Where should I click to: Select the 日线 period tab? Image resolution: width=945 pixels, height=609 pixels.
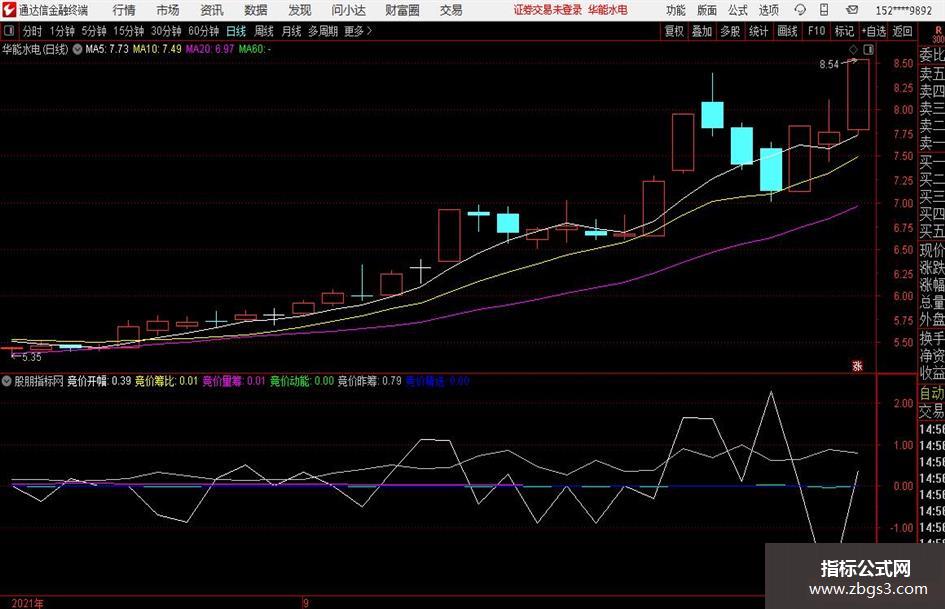tap(236, 31)
